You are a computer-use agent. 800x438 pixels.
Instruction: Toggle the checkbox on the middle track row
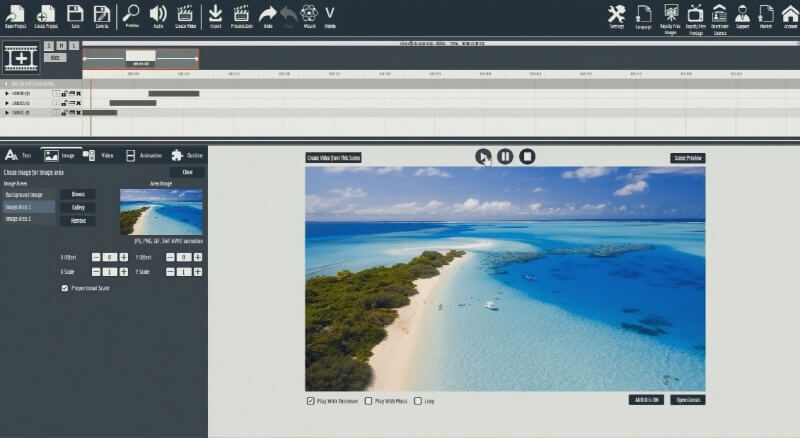tap(56, 103)
